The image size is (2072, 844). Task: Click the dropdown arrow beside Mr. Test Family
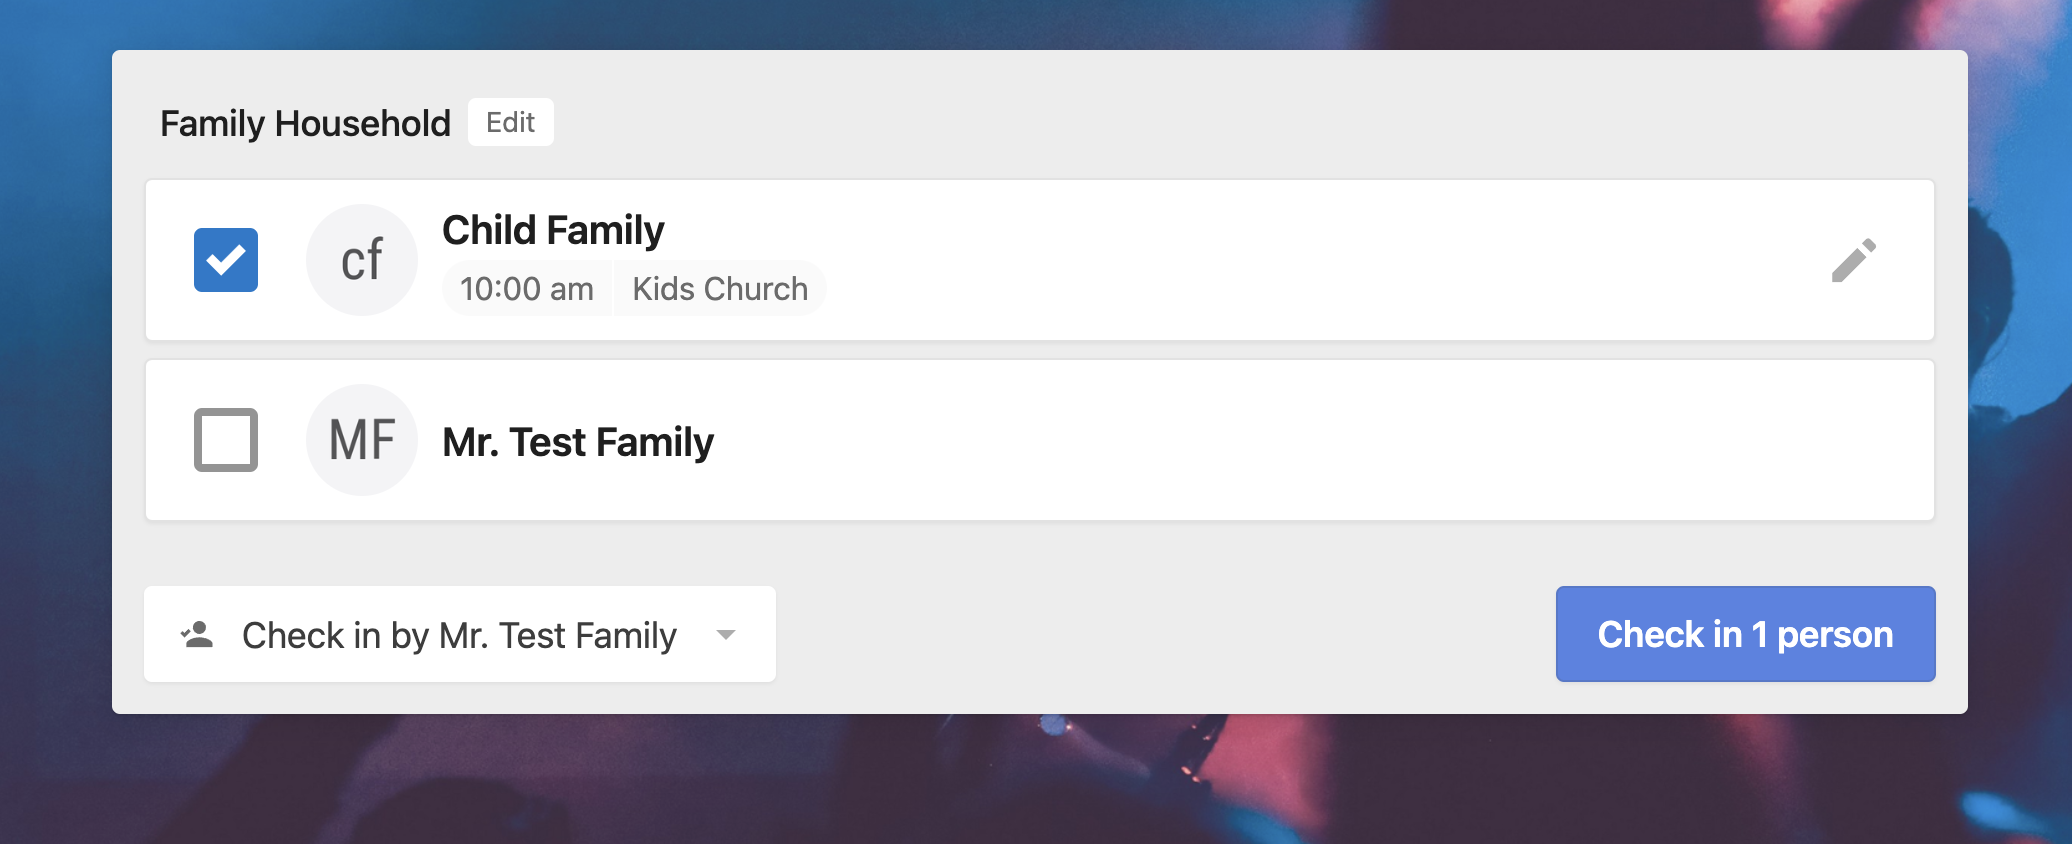[x=726, y=635]
